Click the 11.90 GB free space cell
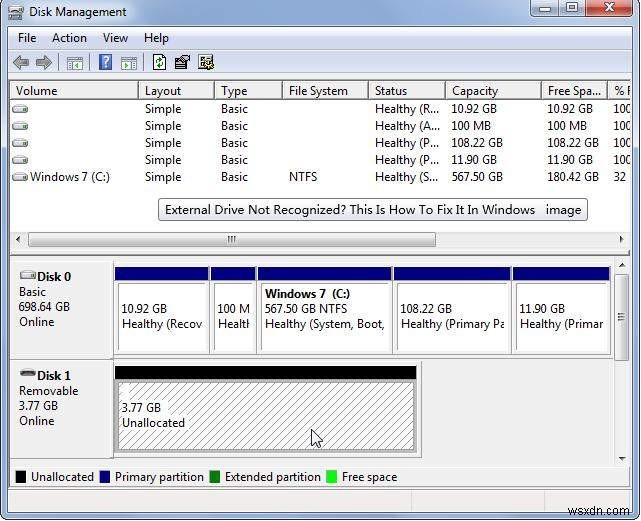 [x=570, y=160]
